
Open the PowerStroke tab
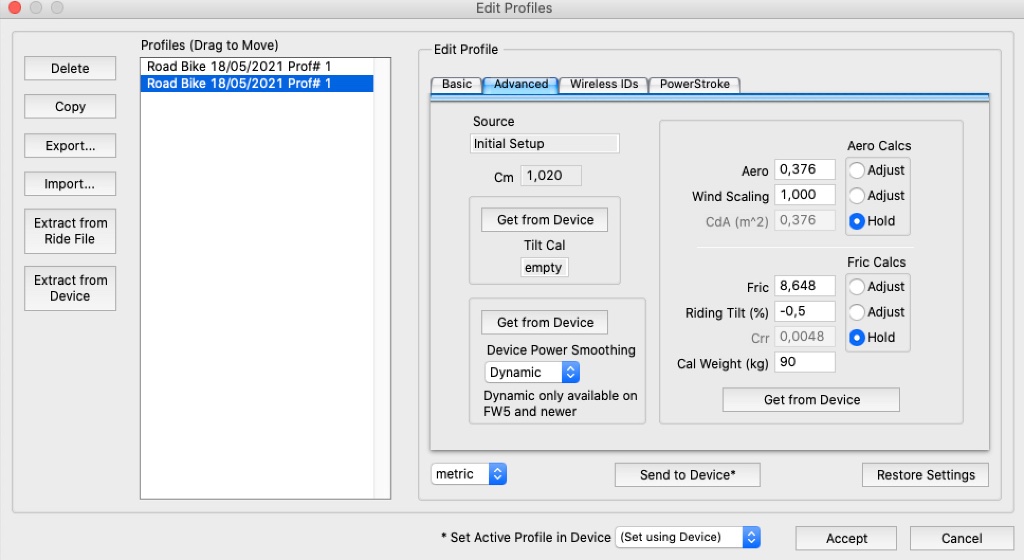point(694,84)
